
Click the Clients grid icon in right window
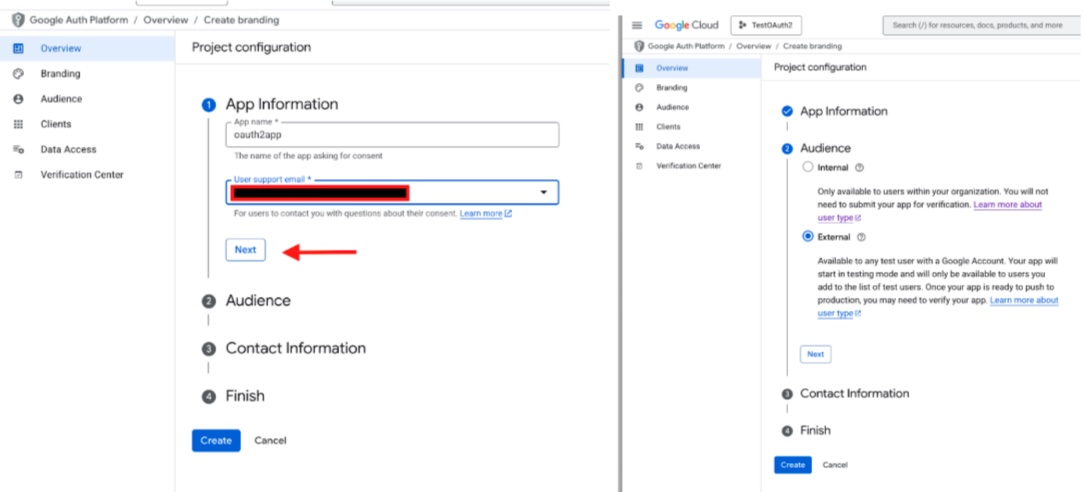(x=639, y=127)
